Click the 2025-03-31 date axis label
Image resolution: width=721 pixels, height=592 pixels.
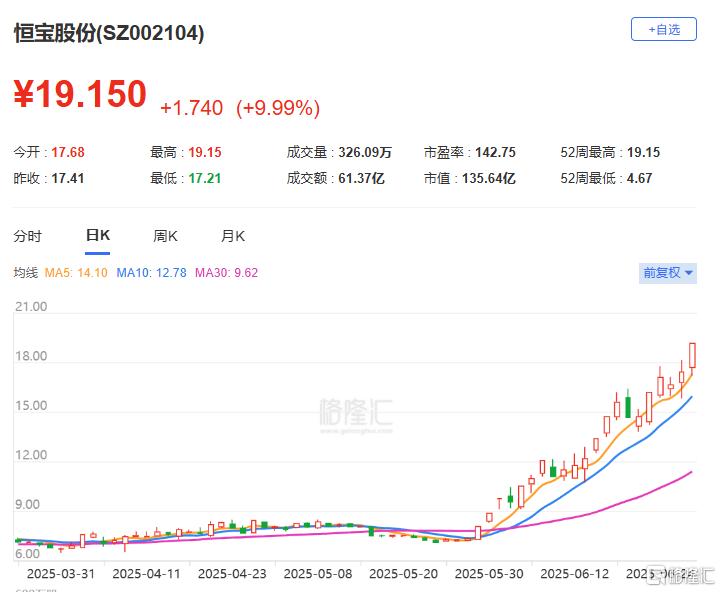pyautogui.click(x=61, y=574)
